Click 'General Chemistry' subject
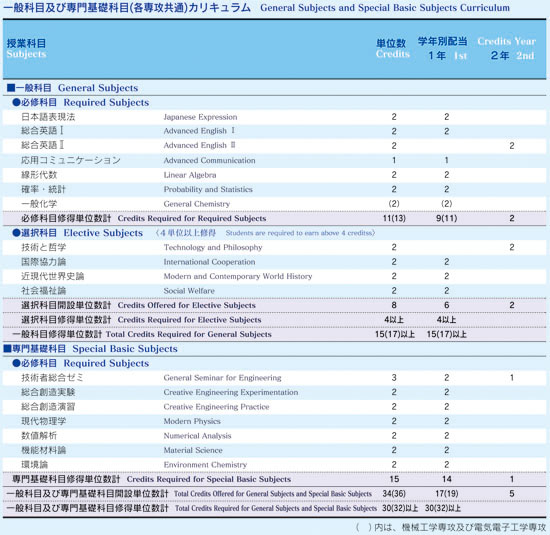Image resolution: width=550 pixels, height=535 pixels. [x=197, y=204]
